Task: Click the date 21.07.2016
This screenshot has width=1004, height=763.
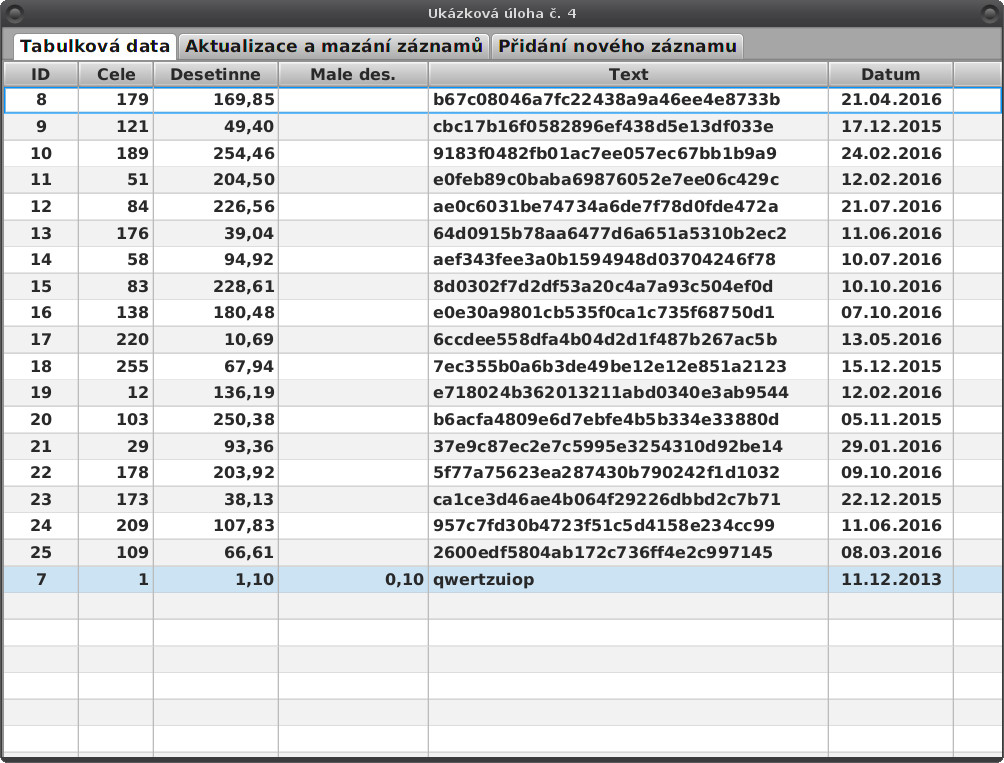Action: pyautogui.click(x=891, y=207)
